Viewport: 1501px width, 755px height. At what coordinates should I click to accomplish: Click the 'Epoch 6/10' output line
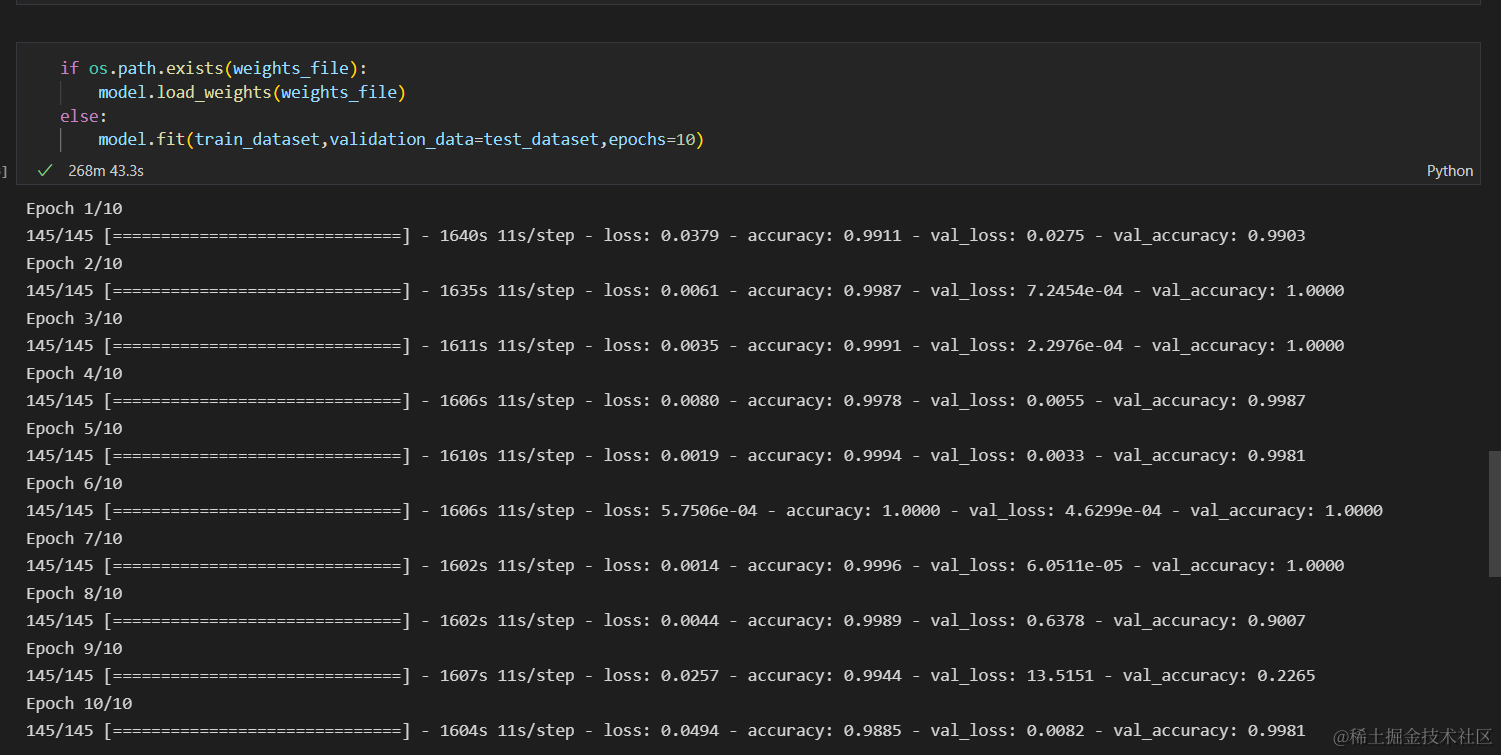74,483
